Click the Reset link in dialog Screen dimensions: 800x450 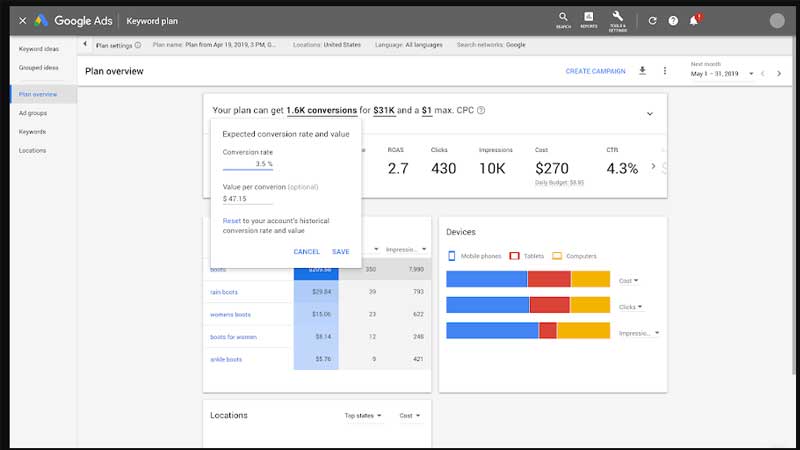pyautogui.click(x=232, y=221)
